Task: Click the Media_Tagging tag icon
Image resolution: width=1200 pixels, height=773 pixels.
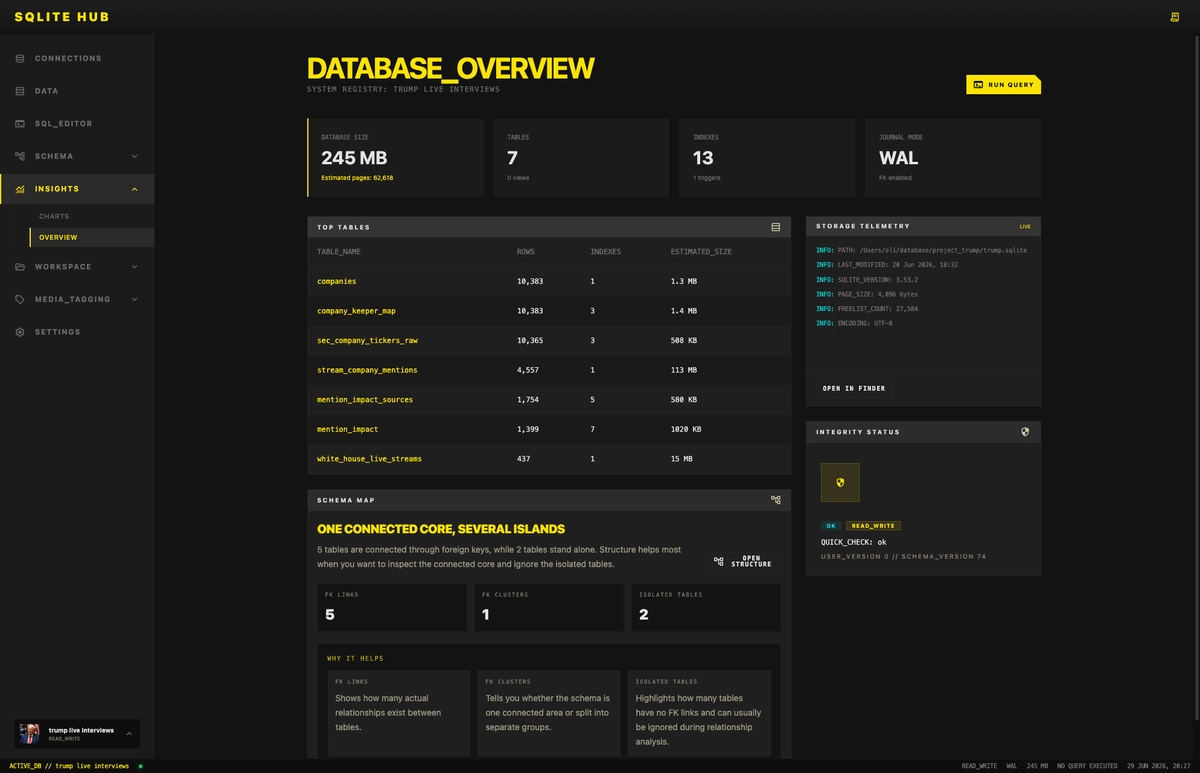Action: pyautogui.click(x=20, y=299)
